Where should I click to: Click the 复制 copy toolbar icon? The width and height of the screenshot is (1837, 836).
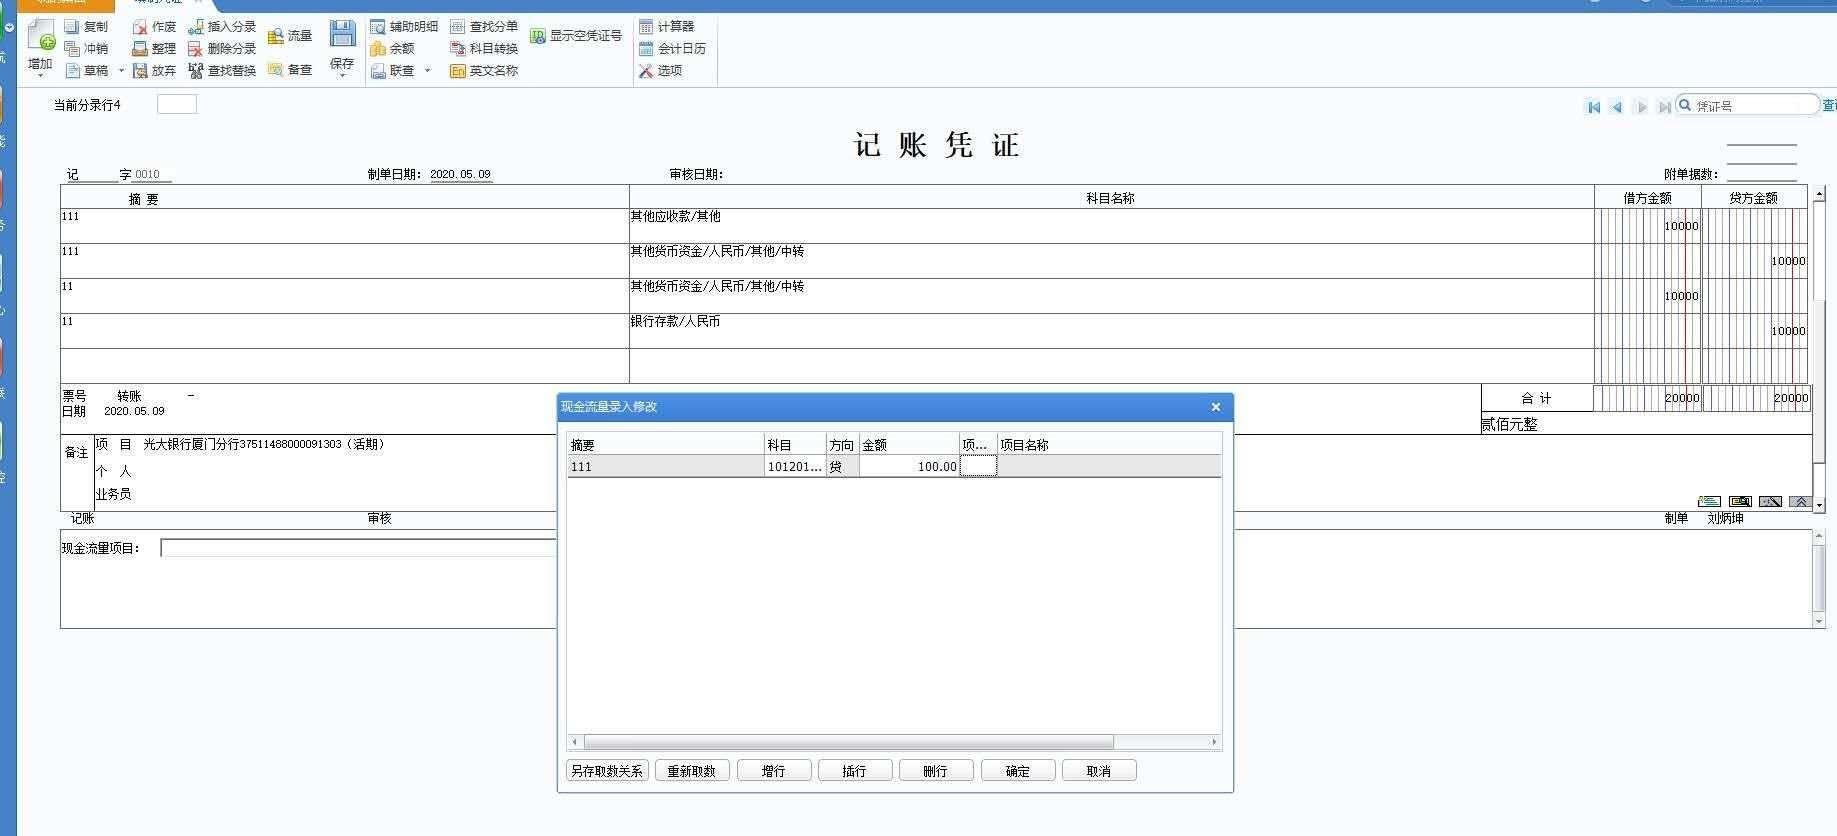72,27
